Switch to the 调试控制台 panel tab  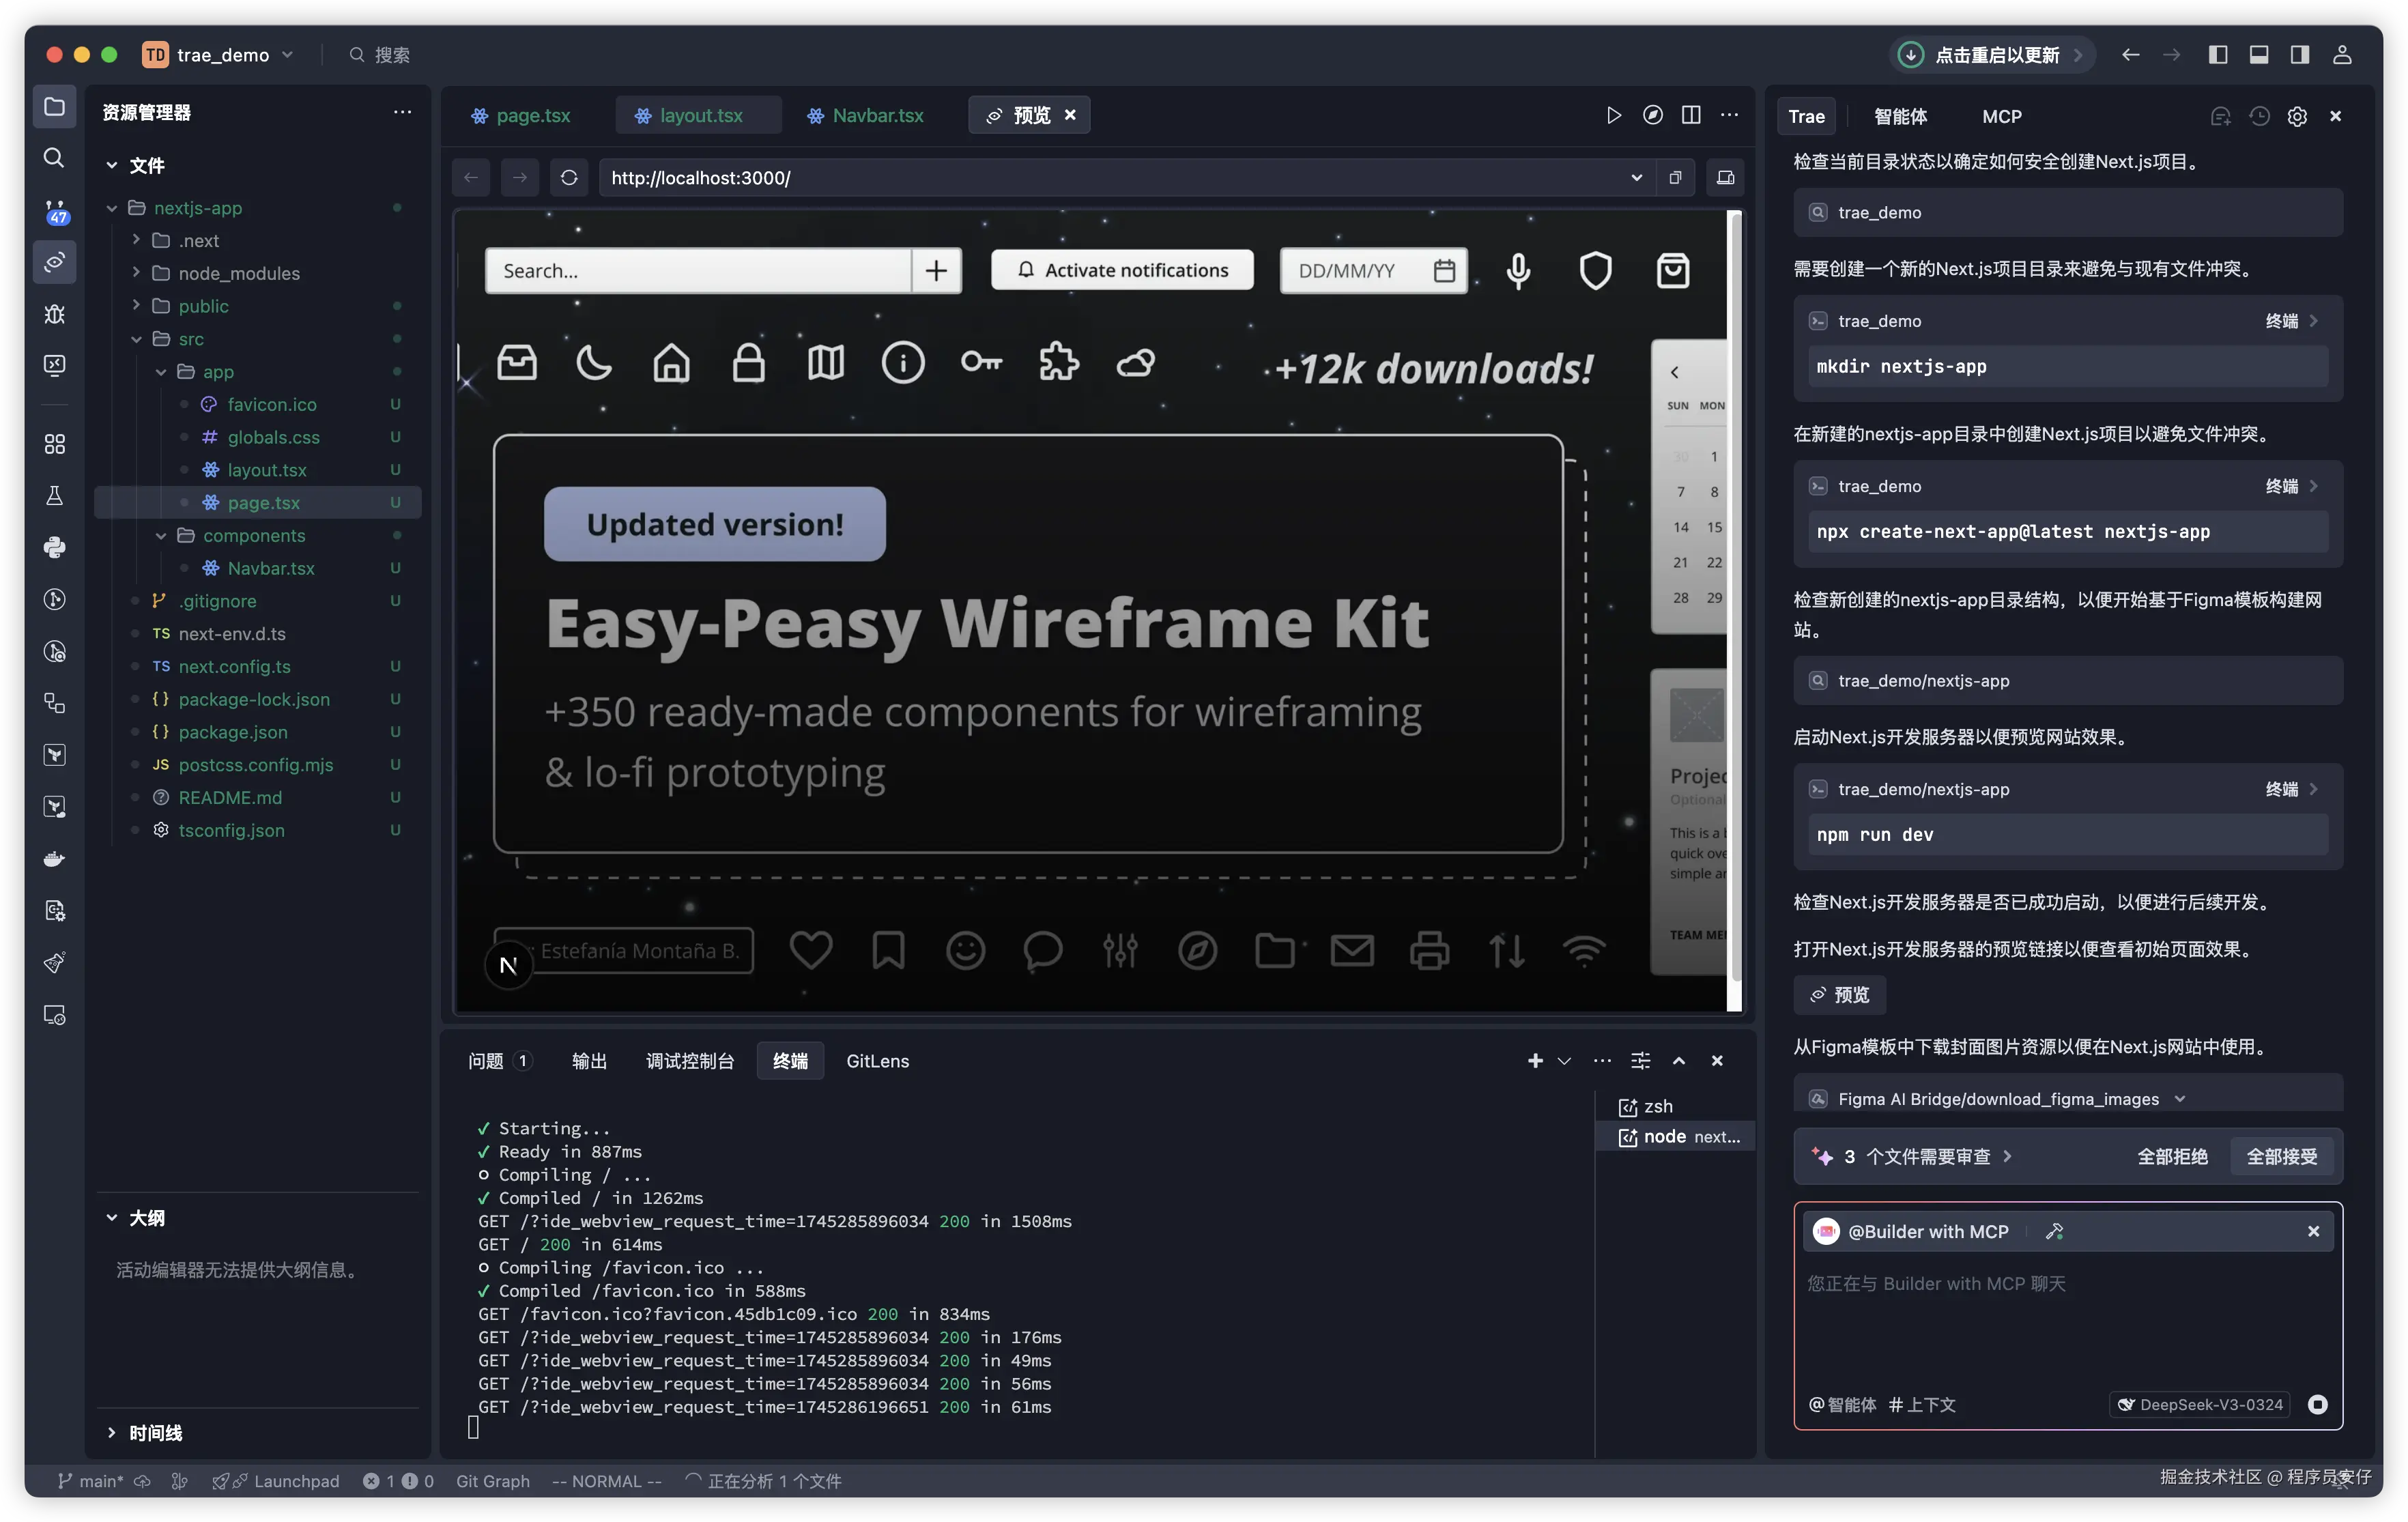click(690, 1061)
